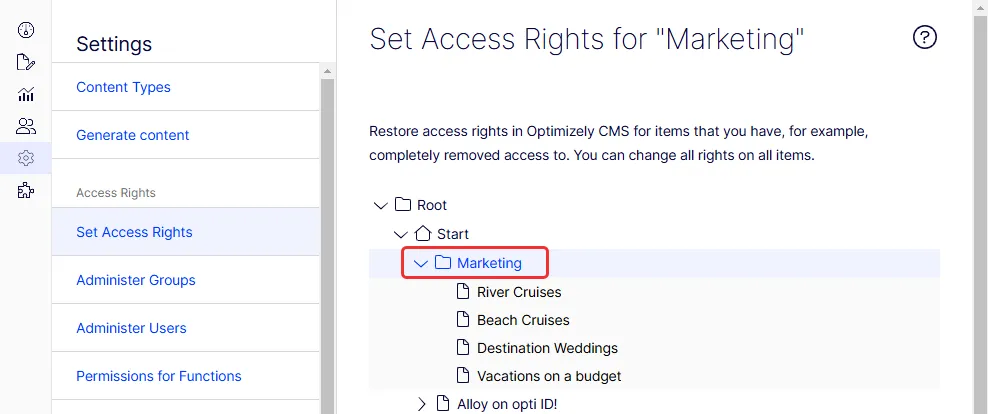
Task: Collapse the Start tree node
Action: click(400, 234)
